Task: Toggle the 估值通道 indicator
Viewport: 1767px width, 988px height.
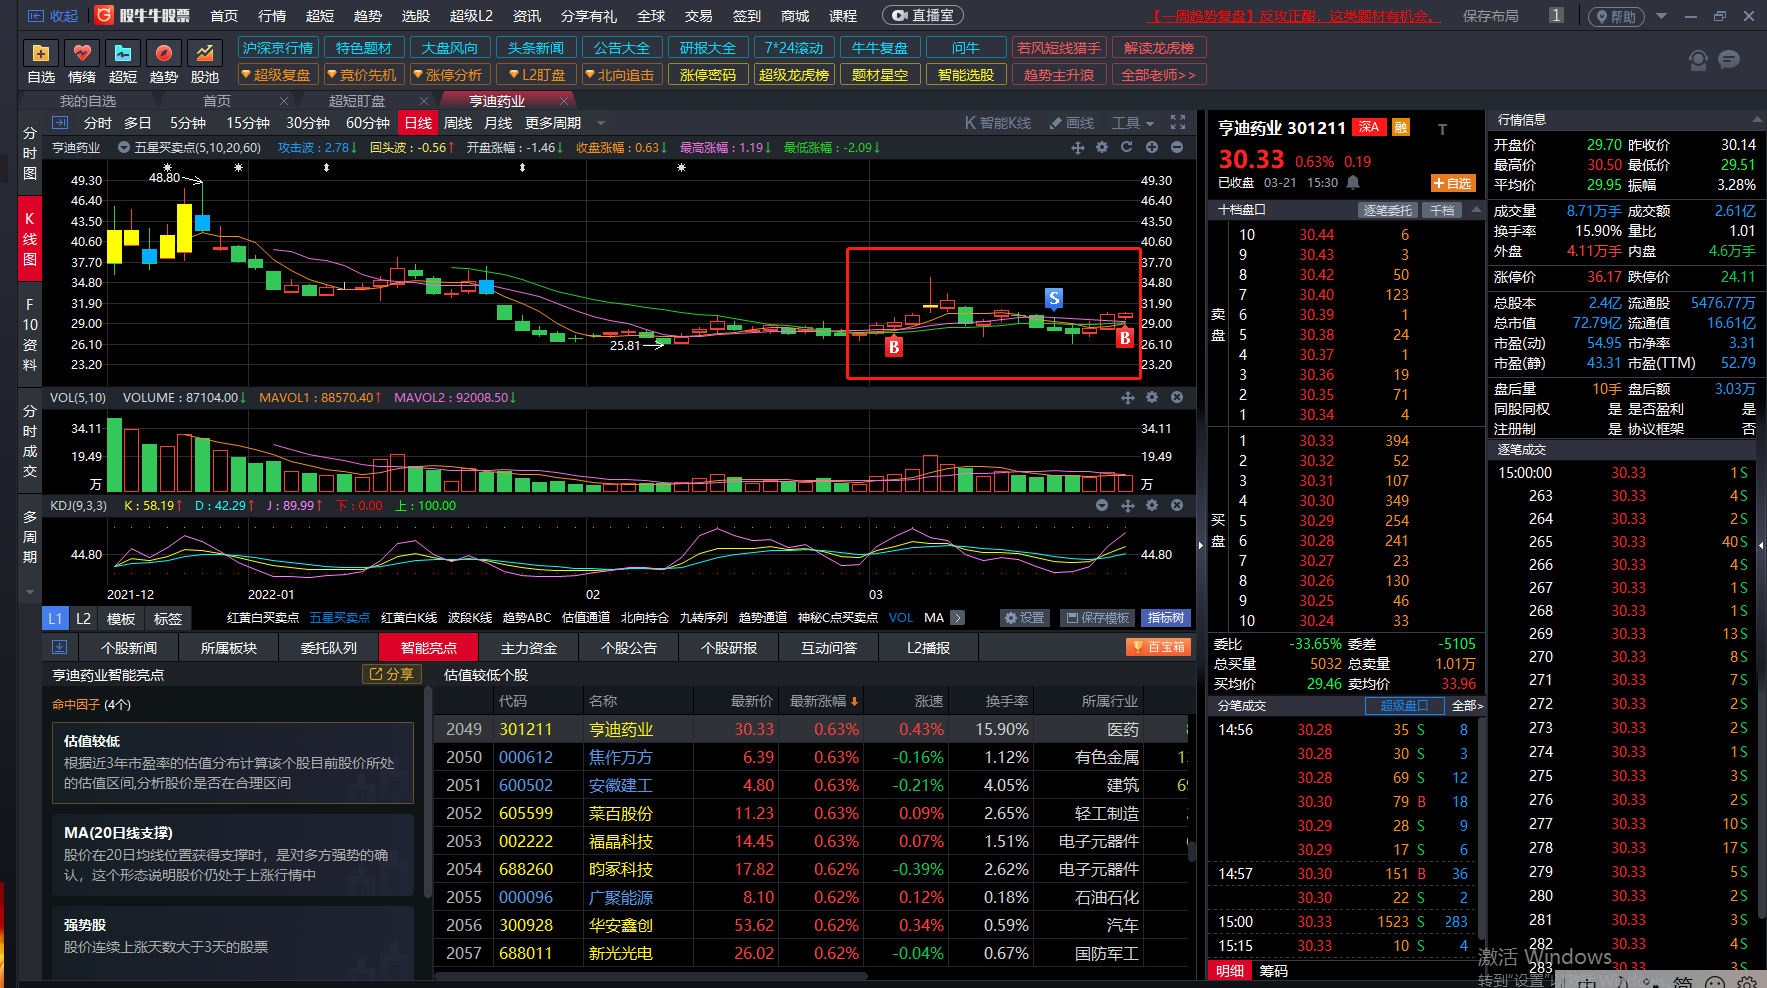Action: (586, 618)
